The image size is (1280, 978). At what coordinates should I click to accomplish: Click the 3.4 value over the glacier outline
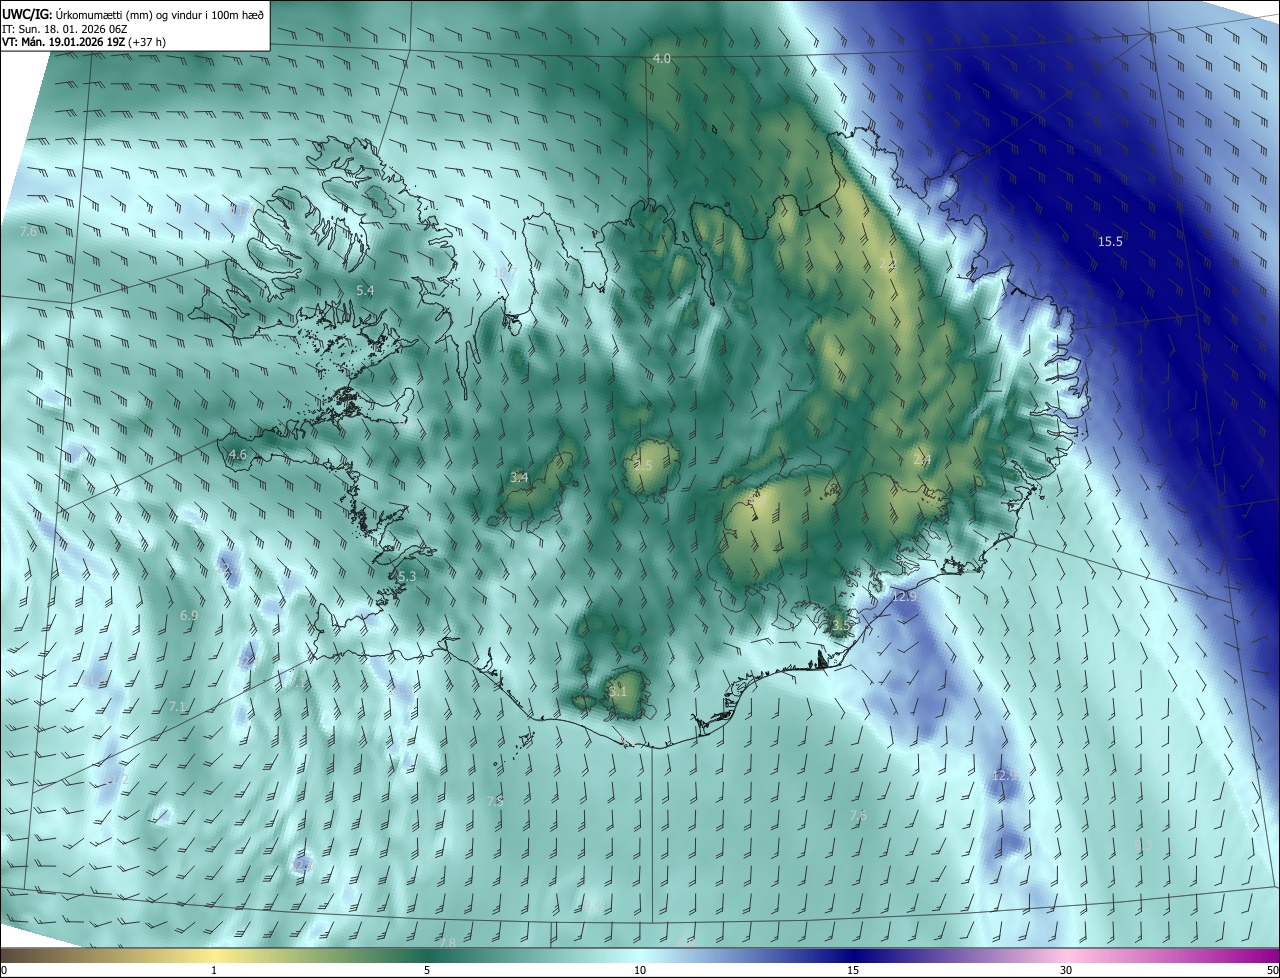(x=519, y=477)
